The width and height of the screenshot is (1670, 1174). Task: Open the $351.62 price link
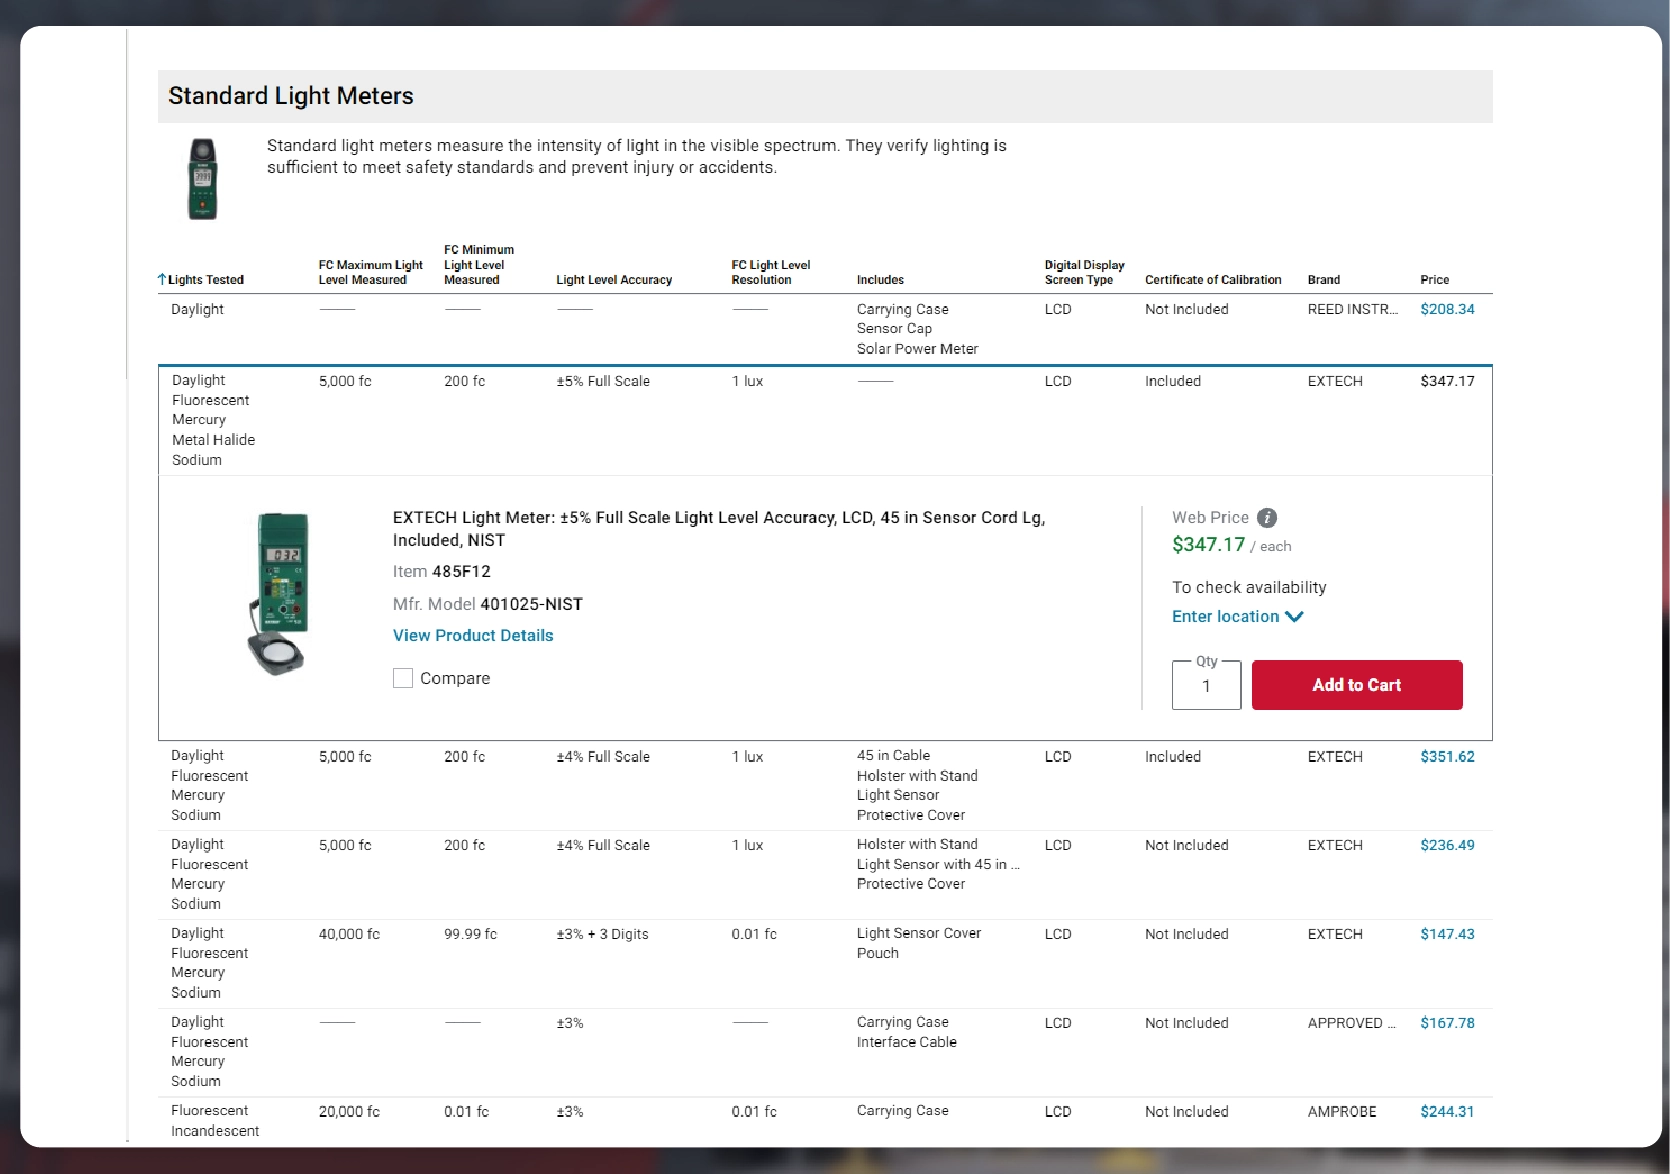click(1447, 757)
